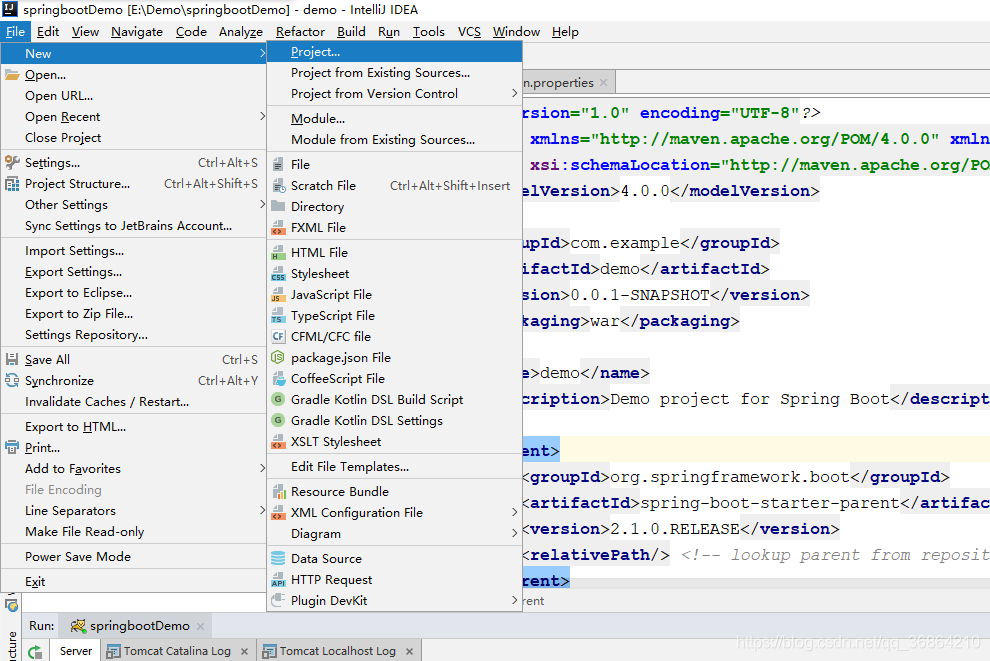Expand Open Recent submenu arrow
The image size is (990, 661).
click(262, 116)
